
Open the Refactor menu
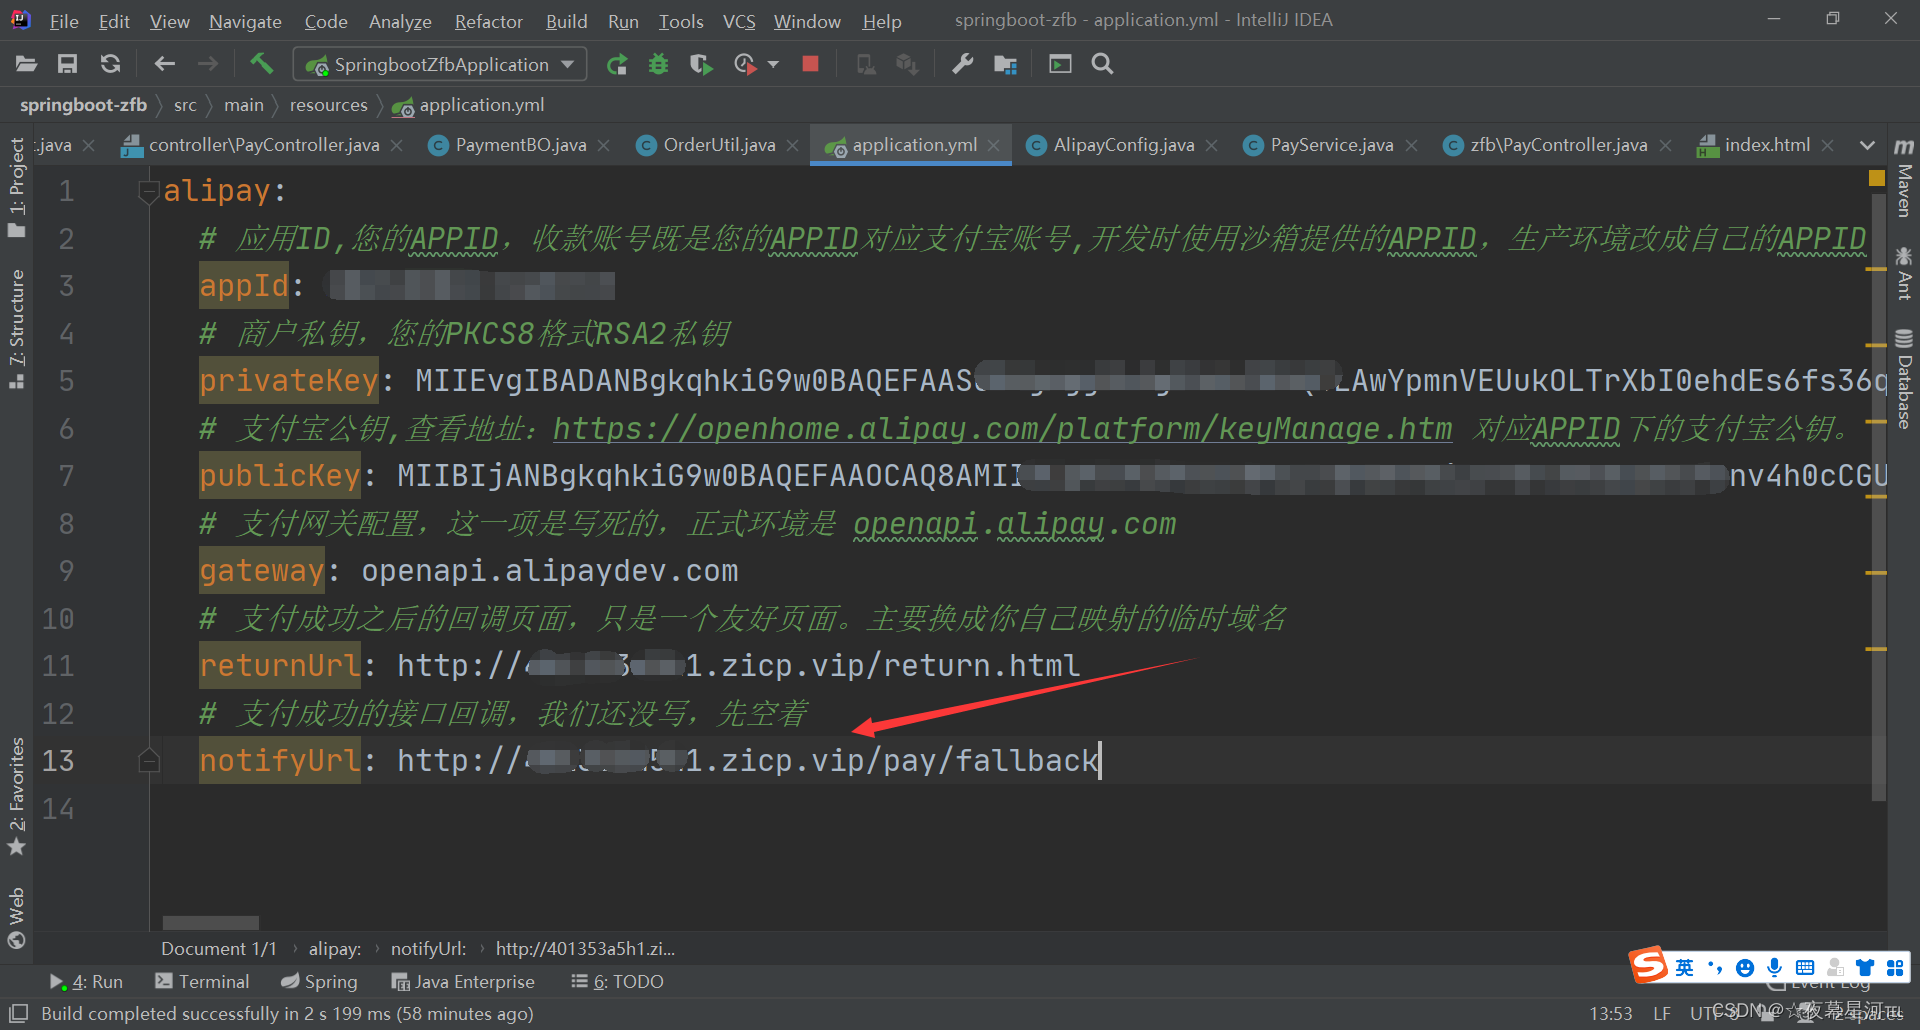pos(489,21)
